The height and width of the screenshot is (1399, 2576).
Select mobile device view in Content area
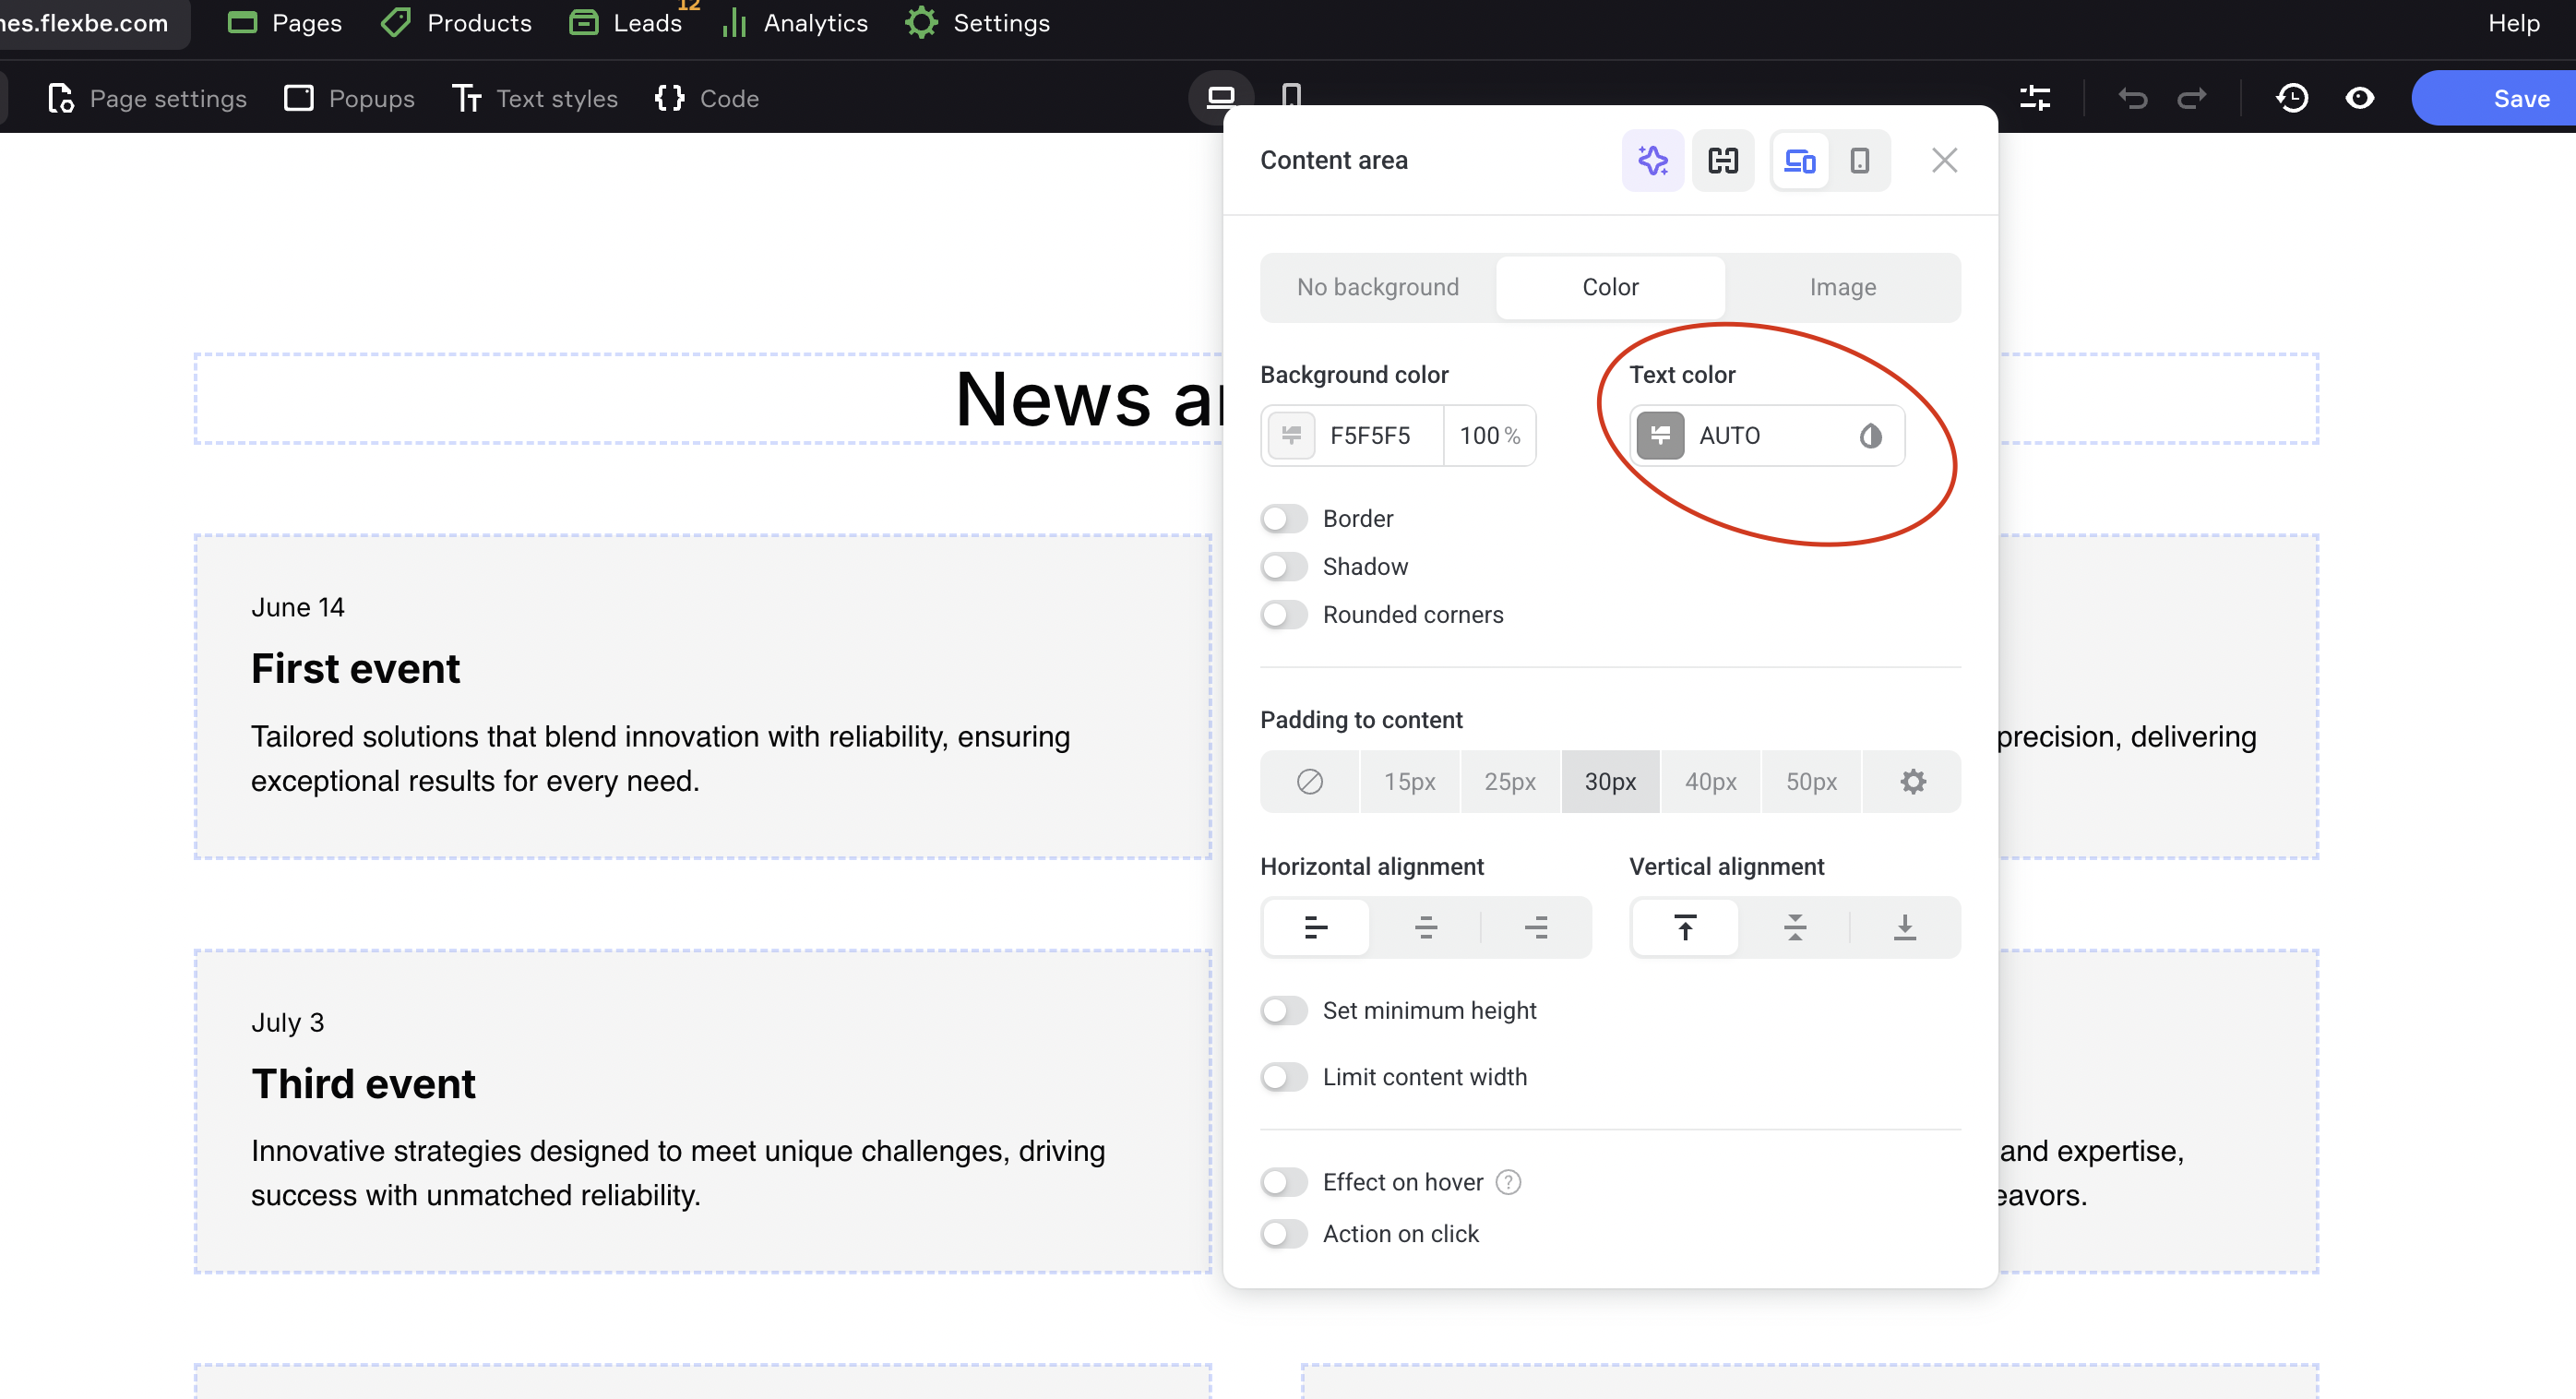[x=1859, y=160]
